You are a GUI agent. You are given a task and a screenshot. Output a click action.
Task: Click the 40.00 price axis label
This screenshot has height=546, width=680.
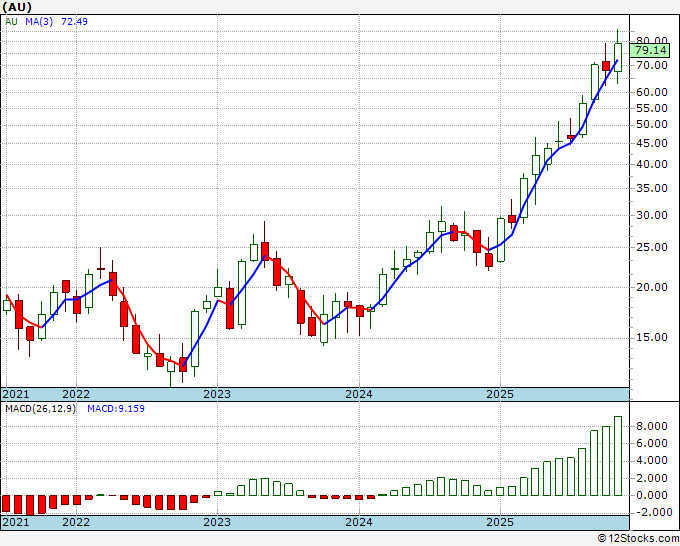pyautogui.click(x=651, y=164)
